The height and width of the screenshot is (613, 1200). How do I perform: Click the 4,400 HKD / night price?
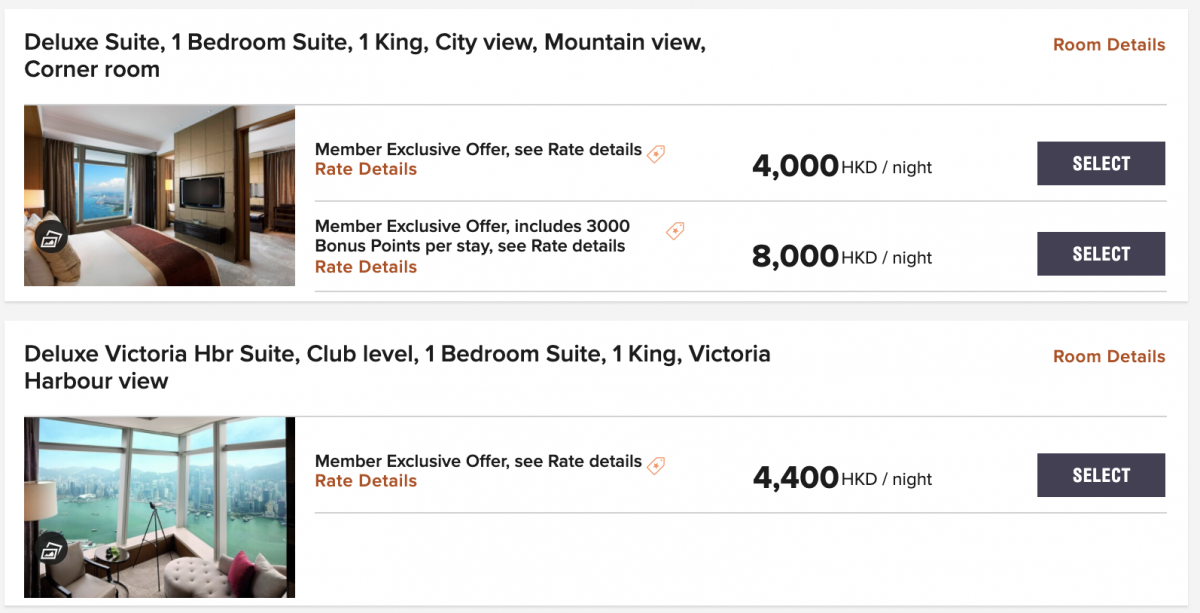coord(842,479)
